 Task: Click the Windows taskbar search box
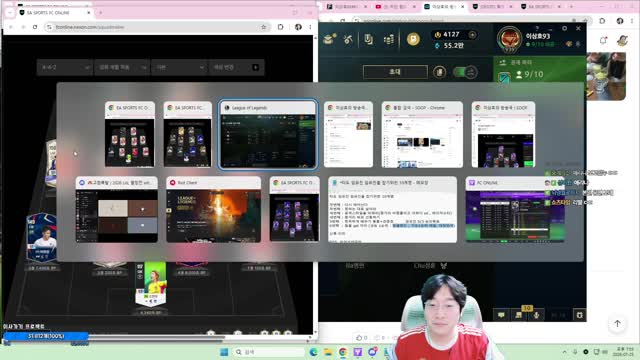269,352
